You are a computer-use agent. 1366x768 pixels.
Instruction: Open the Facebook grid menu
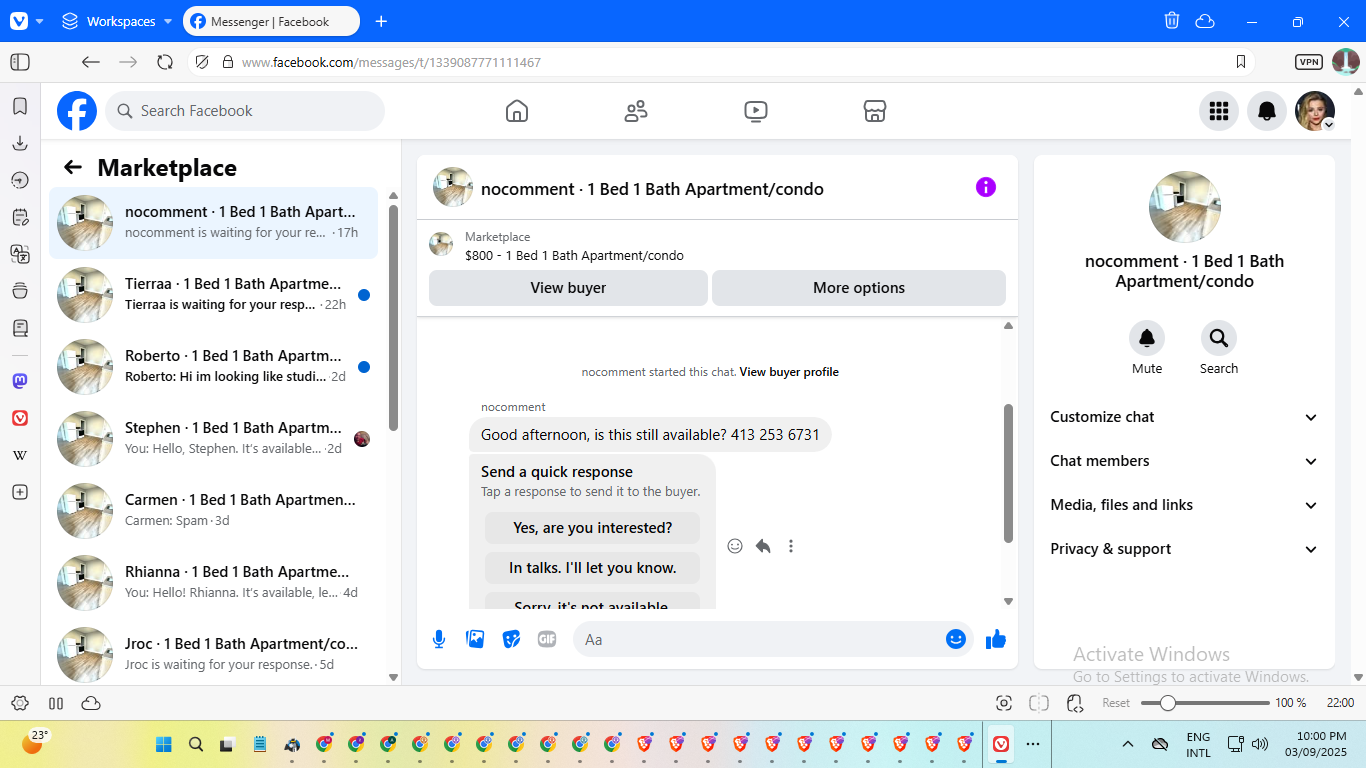coord(1219,111)
